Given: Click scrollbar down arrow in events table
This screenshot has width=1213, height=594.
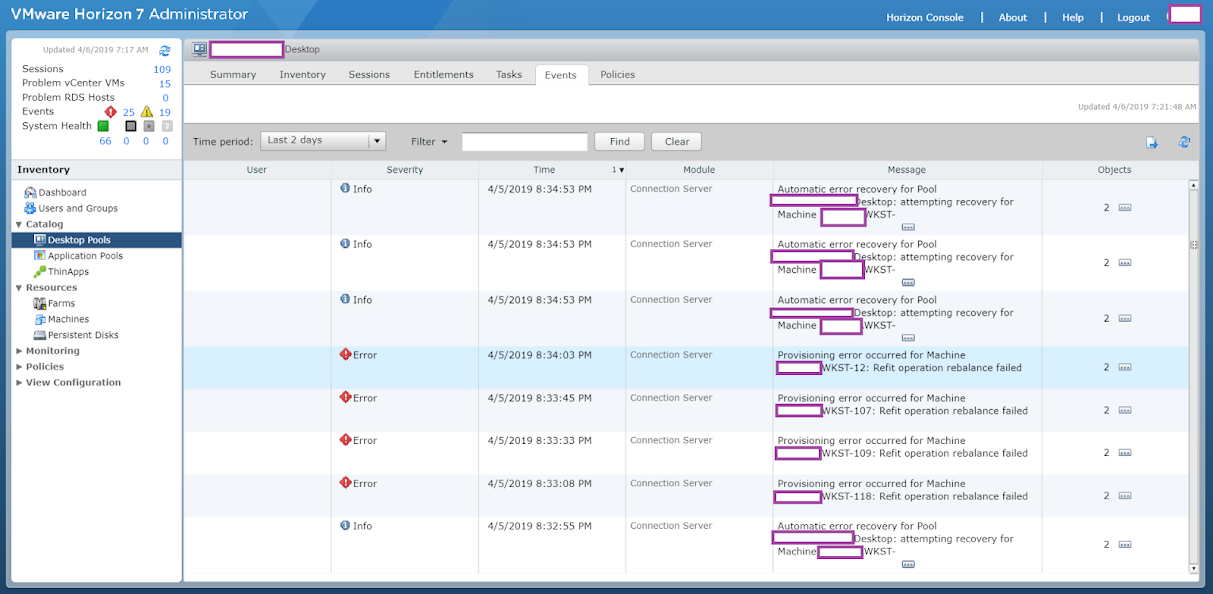Looking at the screenshot, I should 1193,568.
